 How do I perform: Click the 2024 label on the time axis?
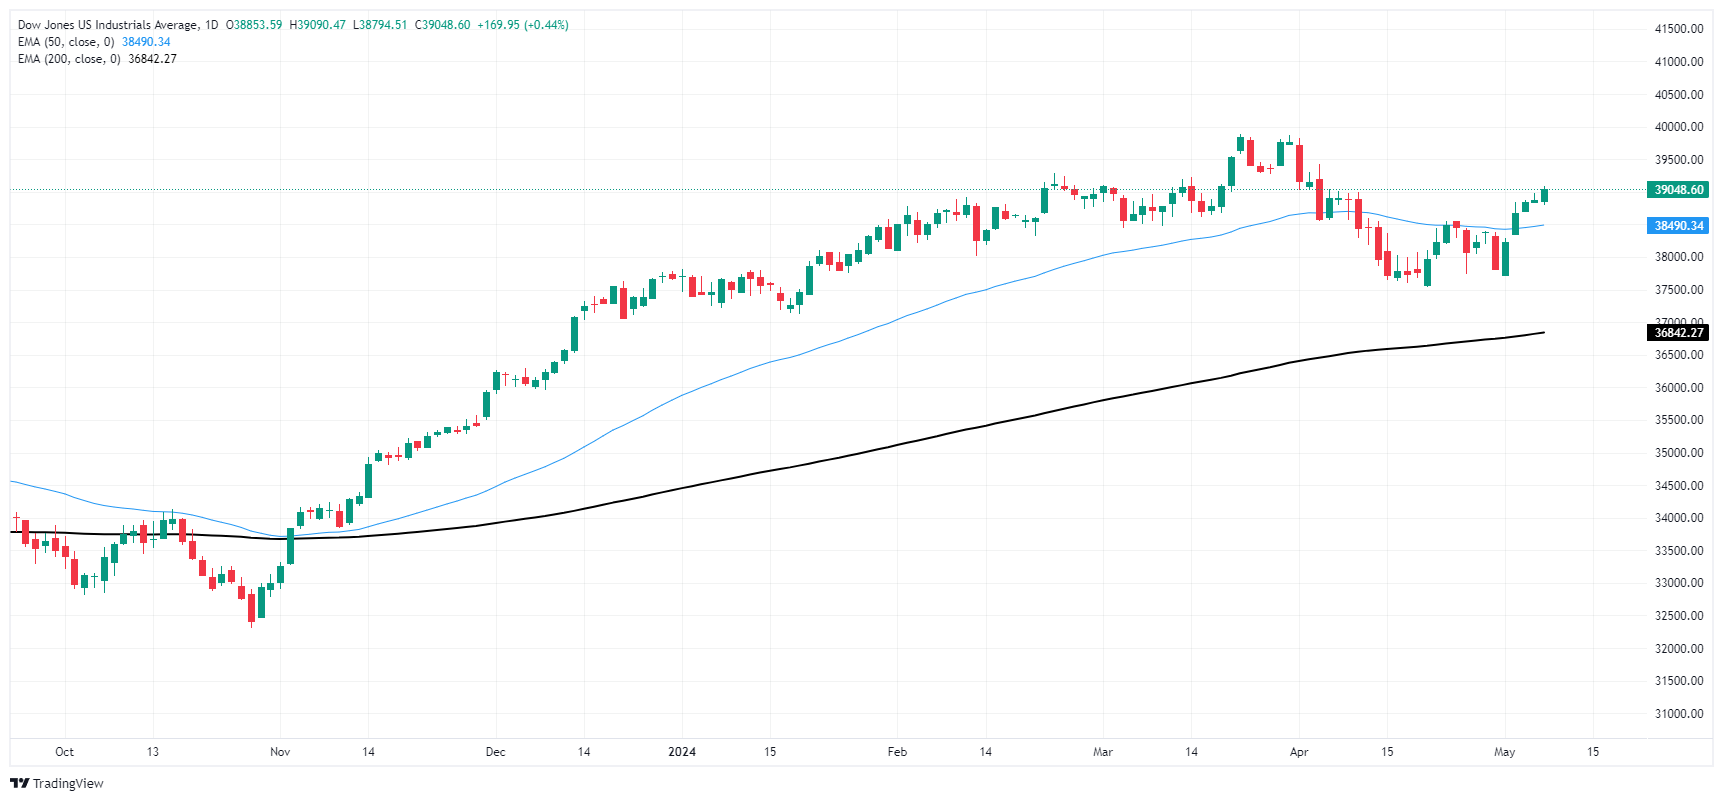(682, 752)
